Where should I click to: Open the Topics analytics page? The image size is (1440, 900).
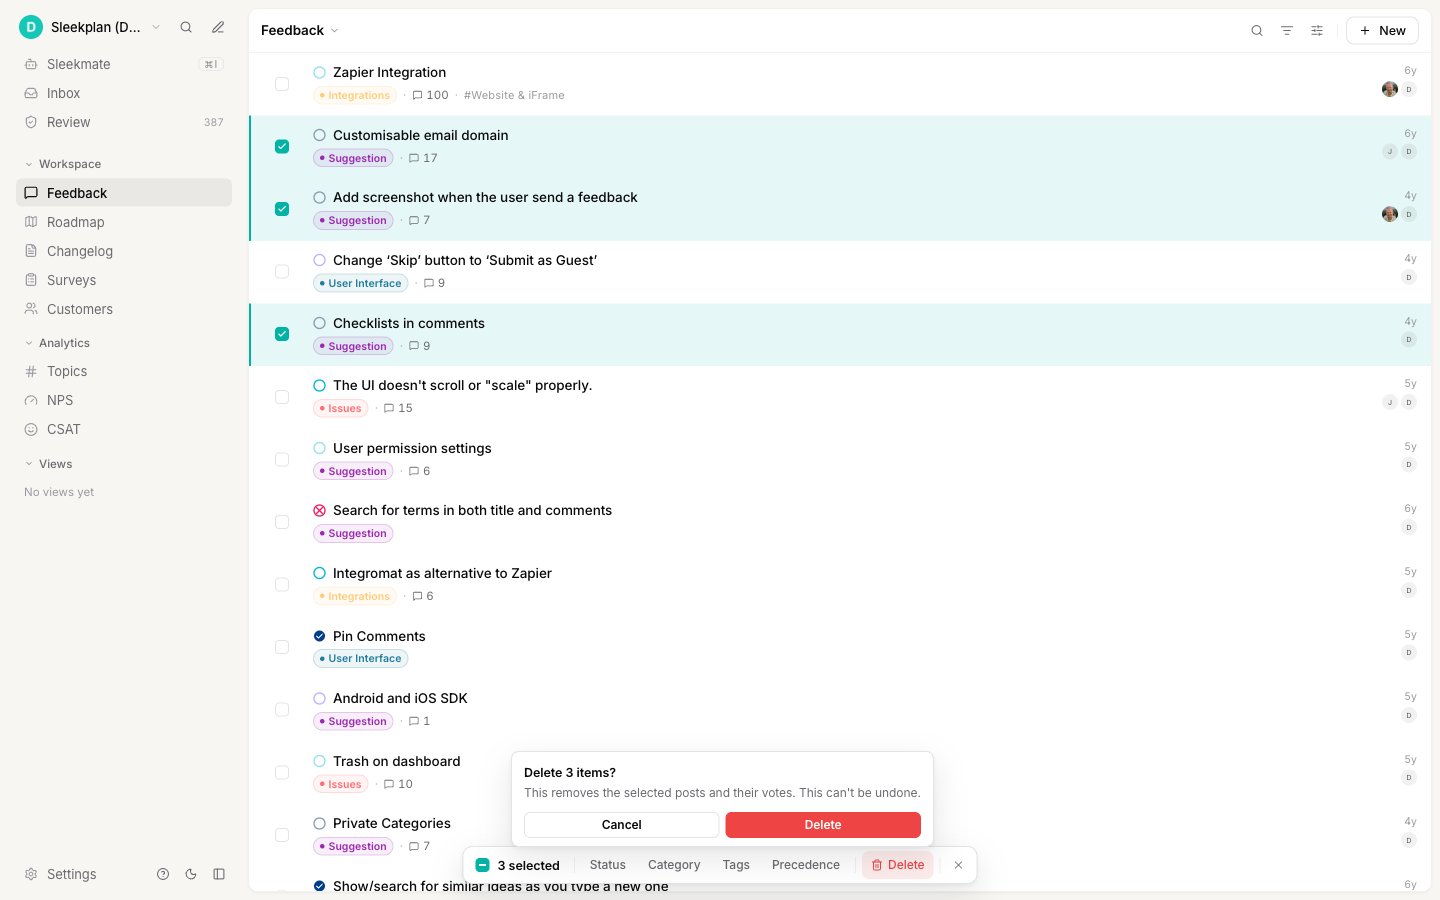[124, 371]
